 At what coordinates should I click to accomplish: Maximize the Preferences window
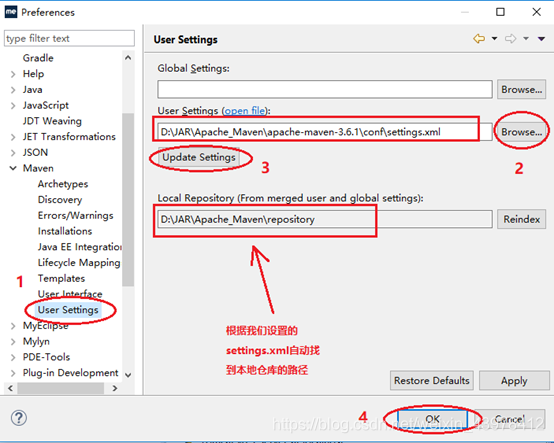click(x=500, y=12)
